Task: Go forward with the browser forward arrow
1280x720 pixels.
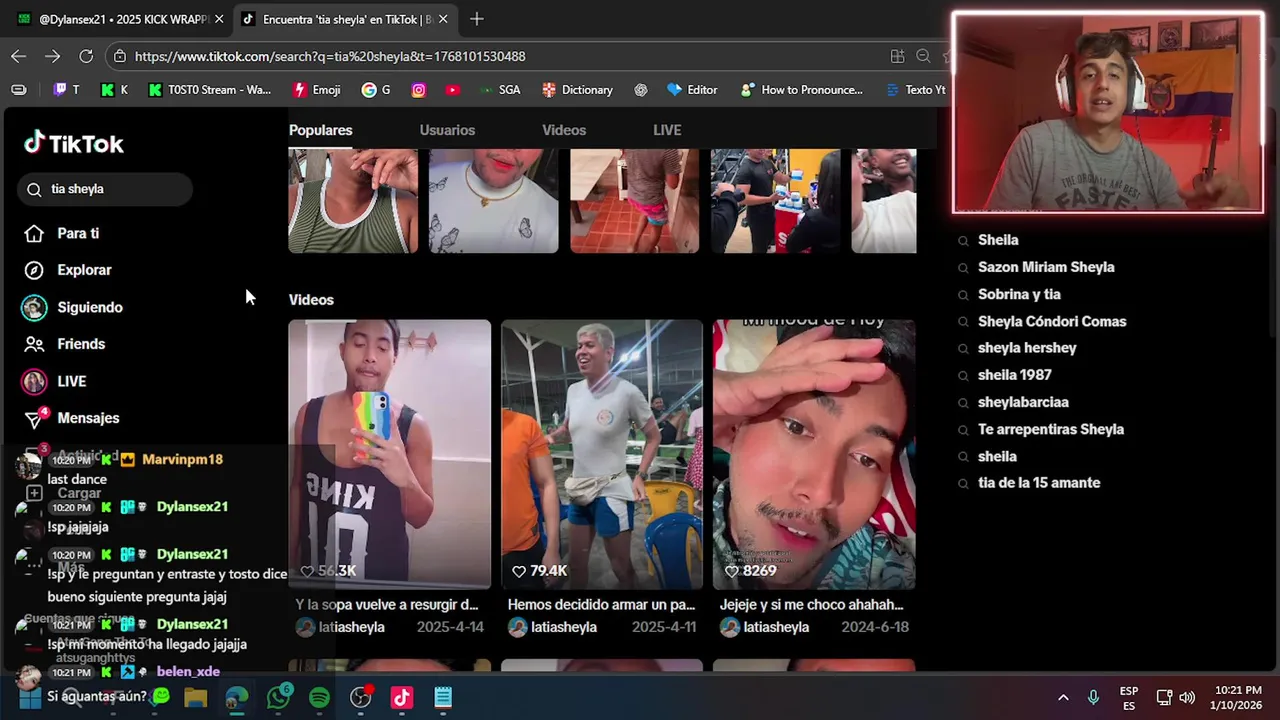Action: coord(52,56)
